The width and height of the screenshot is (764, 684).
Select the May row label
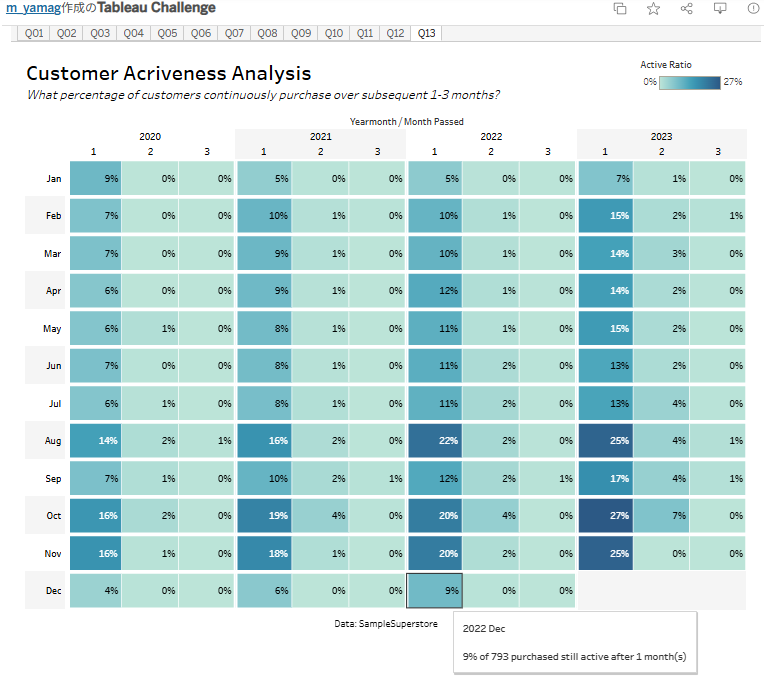tap(52, 328)
